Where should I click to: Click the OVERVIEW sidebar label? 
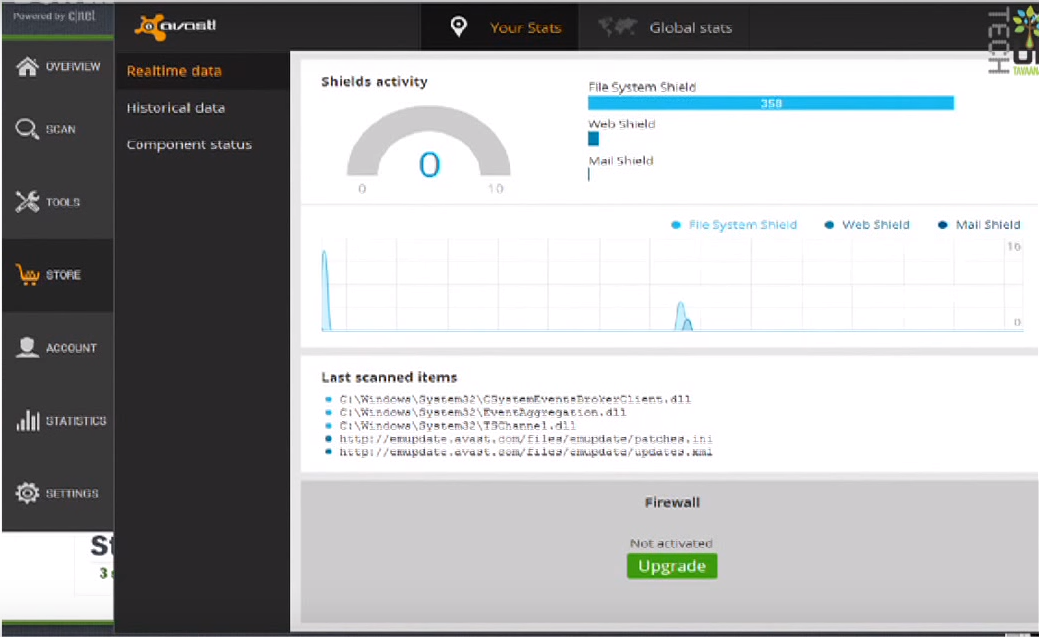click(x=73, y=66)
